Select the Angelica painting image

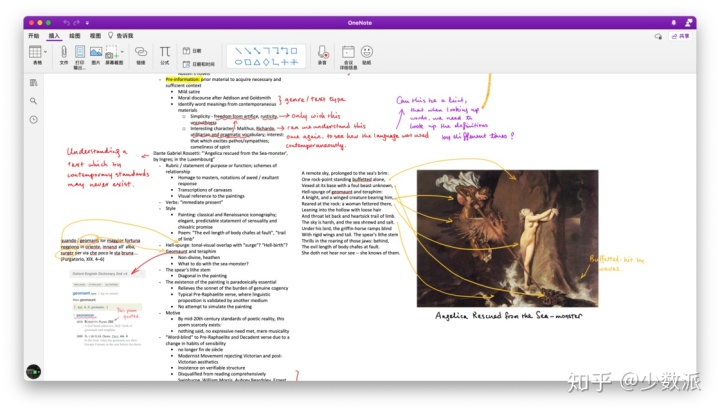coord(507,238)
